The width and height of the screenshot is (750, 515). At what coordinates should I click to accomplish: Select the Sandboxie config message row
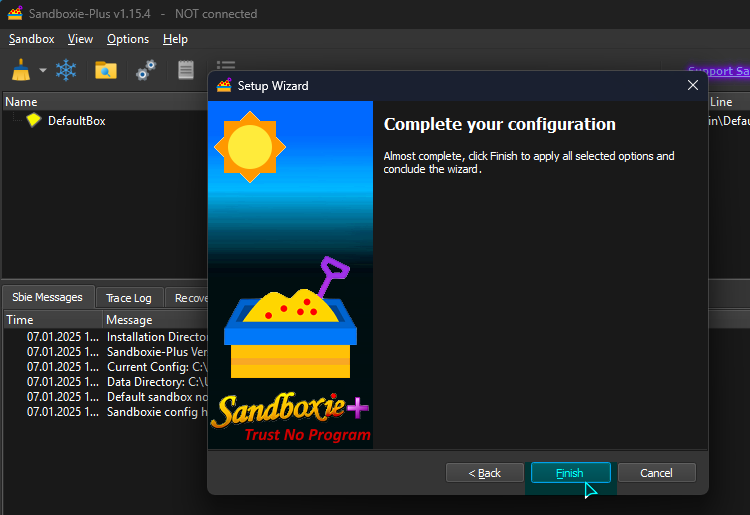(106, 412)
